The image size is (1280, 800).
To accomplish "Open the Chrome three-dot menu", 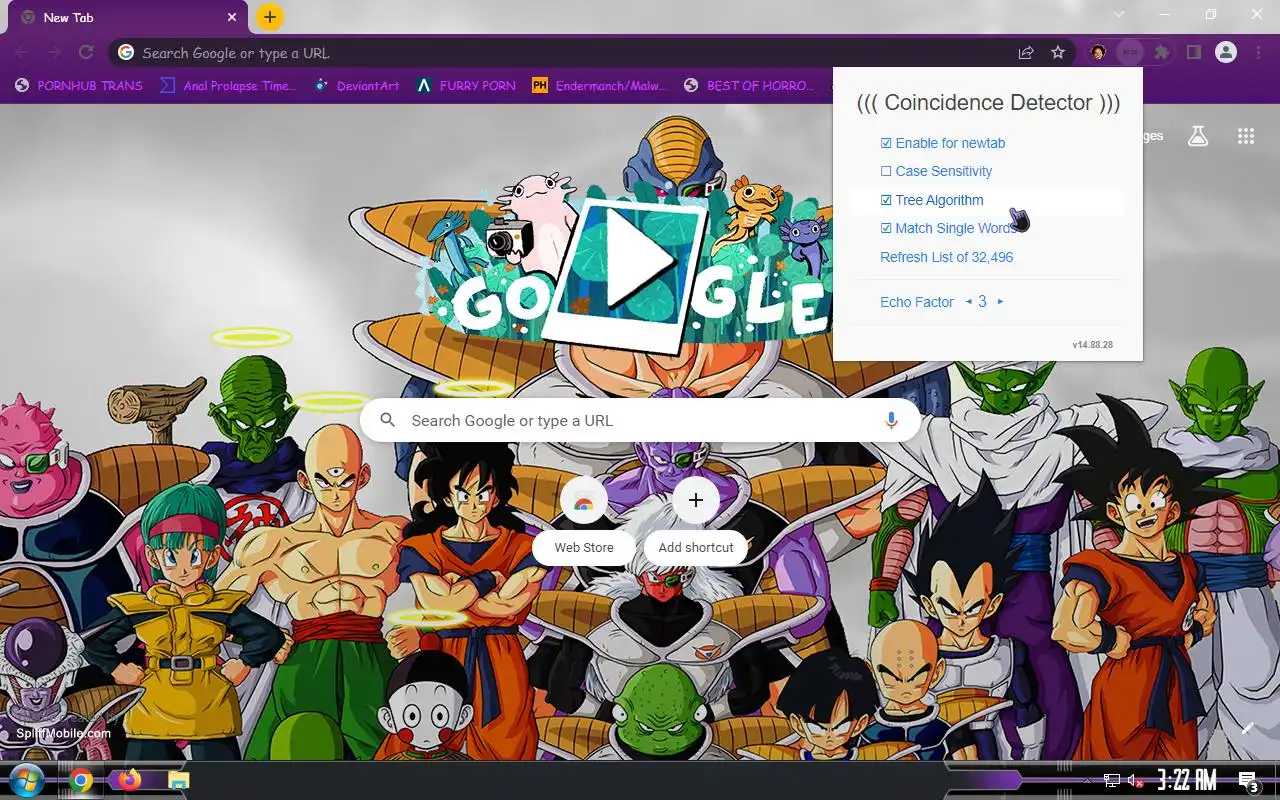I will coord(1259,53).
